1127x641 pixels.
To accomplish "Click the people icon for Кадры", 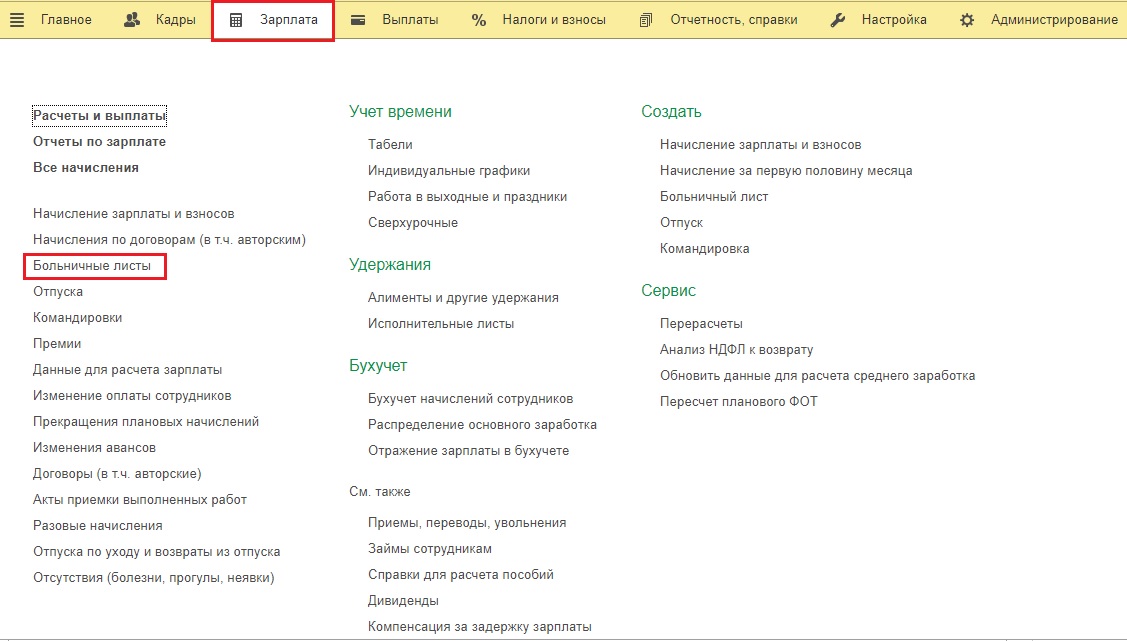I will point(132,20).
